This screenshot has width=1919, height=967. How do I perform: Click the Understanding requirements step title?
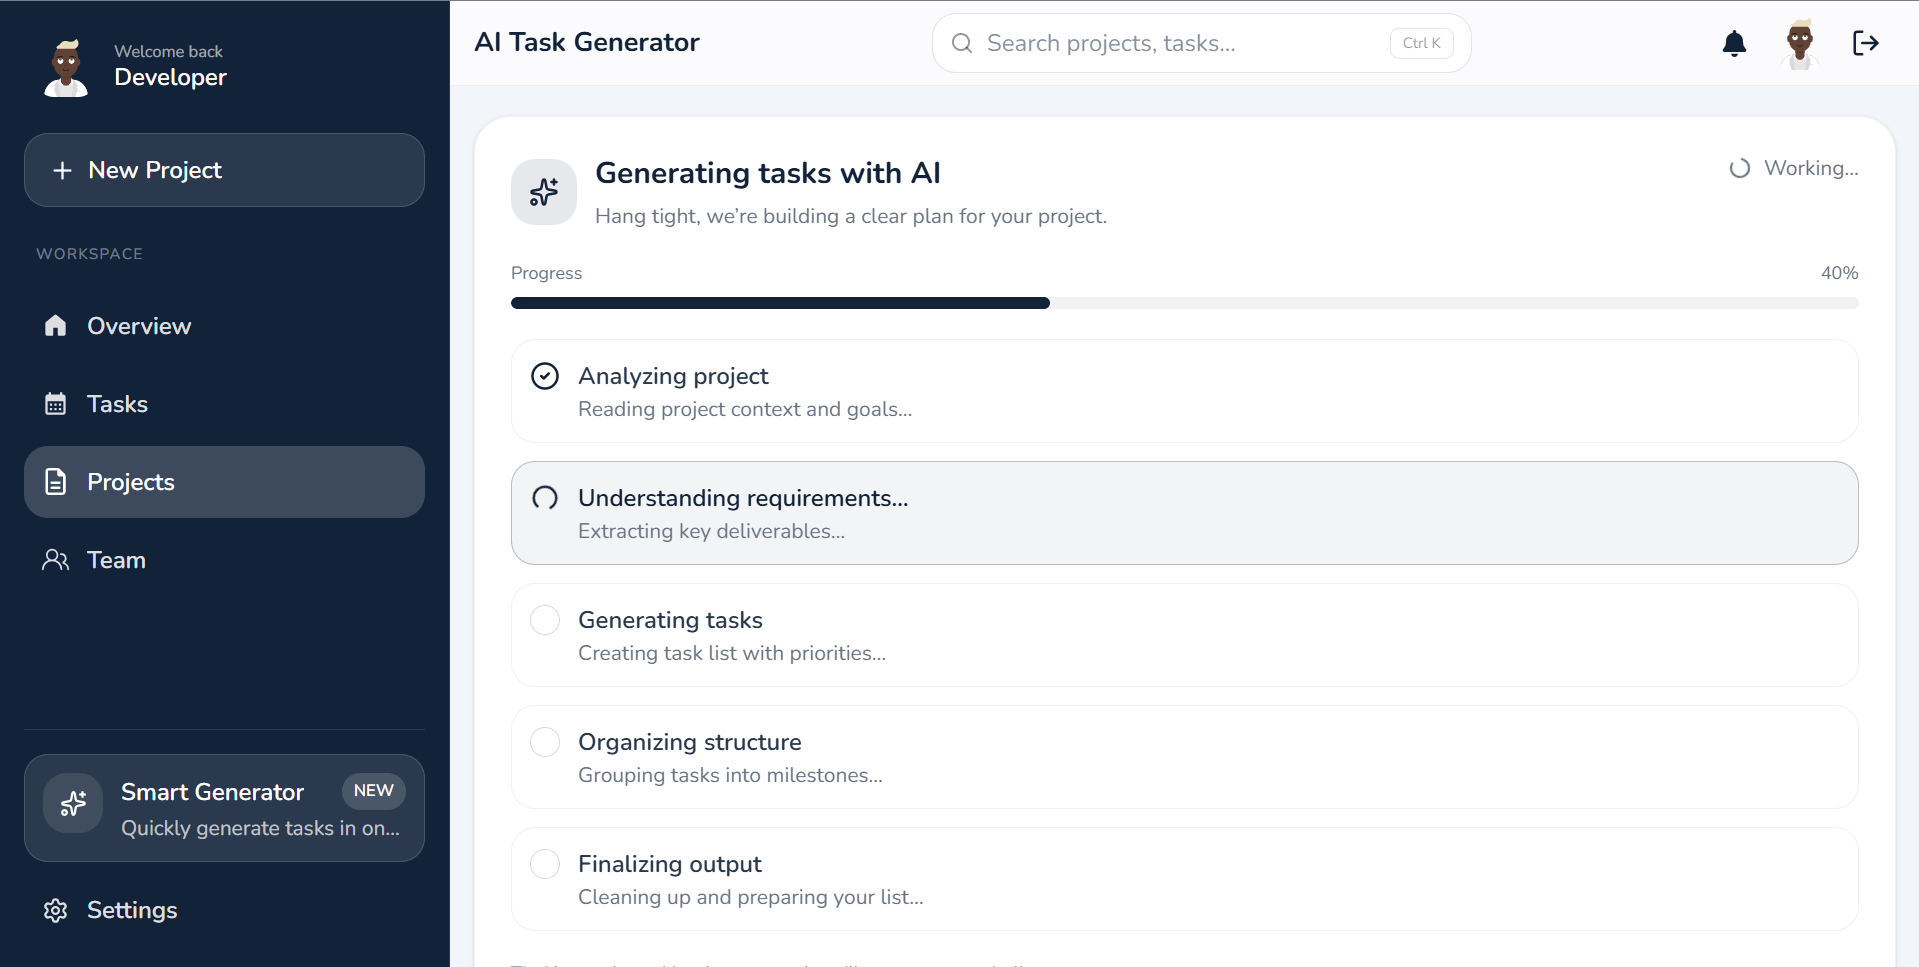pyautogui.click(x=743, y=498)
